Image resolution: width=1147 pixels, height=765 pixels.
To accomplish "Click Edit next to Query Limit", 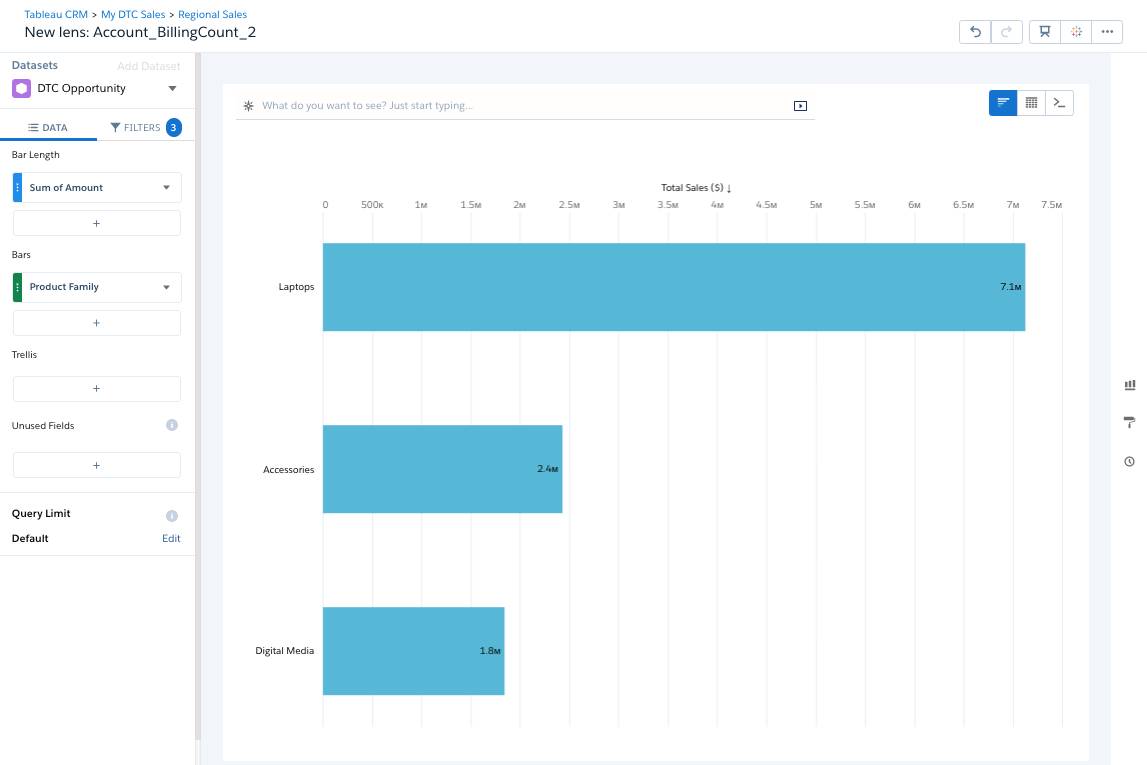I will click(171, 538).
